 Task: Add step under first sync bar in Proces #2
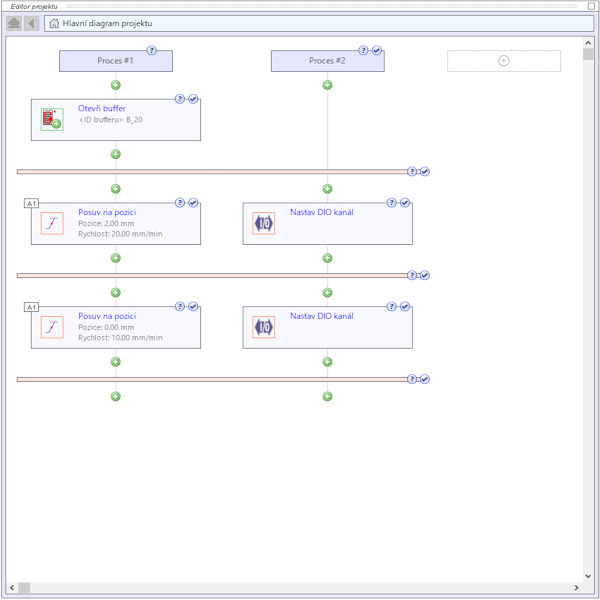[327, 189]
